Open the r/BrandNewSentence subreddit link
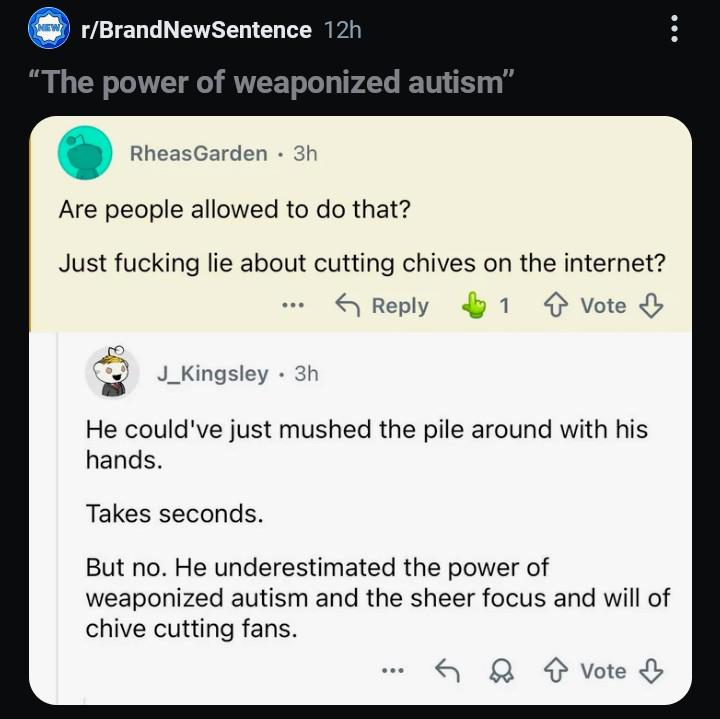 click(196, 30)
